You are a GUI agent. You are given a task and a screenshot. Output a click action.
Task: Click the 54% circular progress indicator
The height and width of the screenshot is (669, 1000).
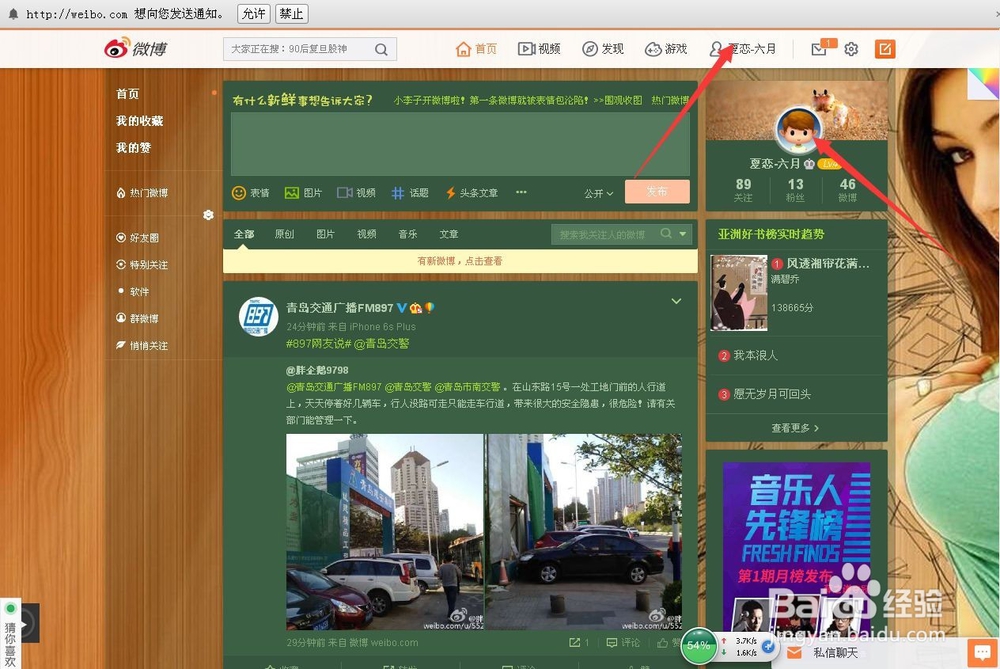click(698, 646)
